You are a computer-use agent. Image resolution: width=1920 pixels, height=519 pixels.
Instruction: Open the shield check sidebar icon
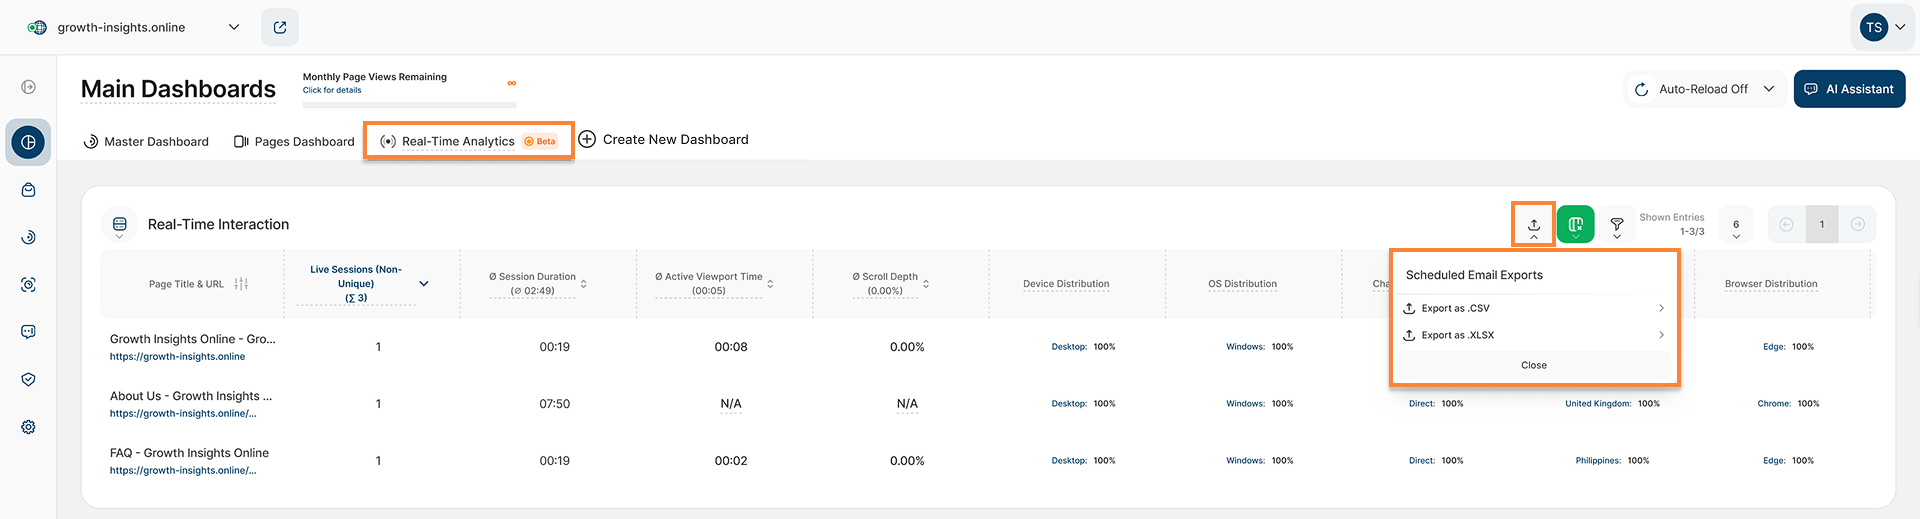(x=29, y=380)
